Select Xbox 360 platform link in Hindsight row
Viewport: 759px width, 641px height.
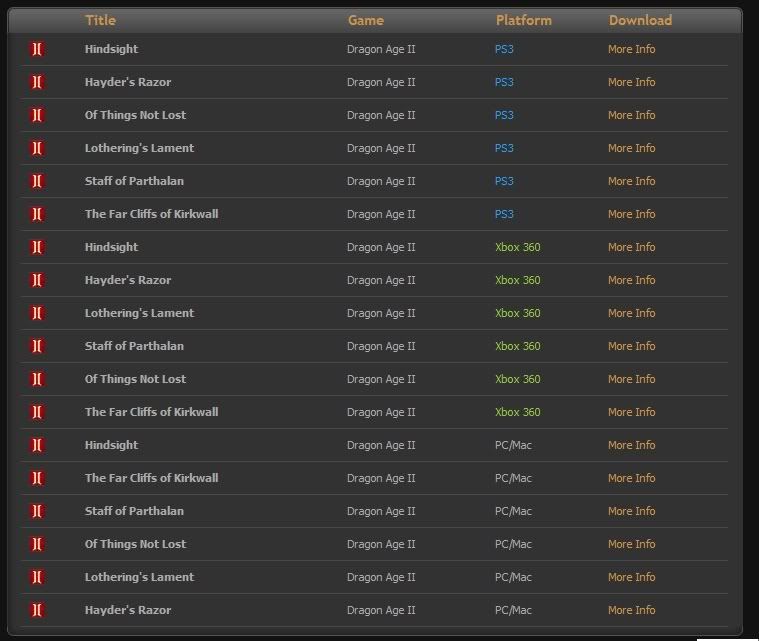(517, 247)
